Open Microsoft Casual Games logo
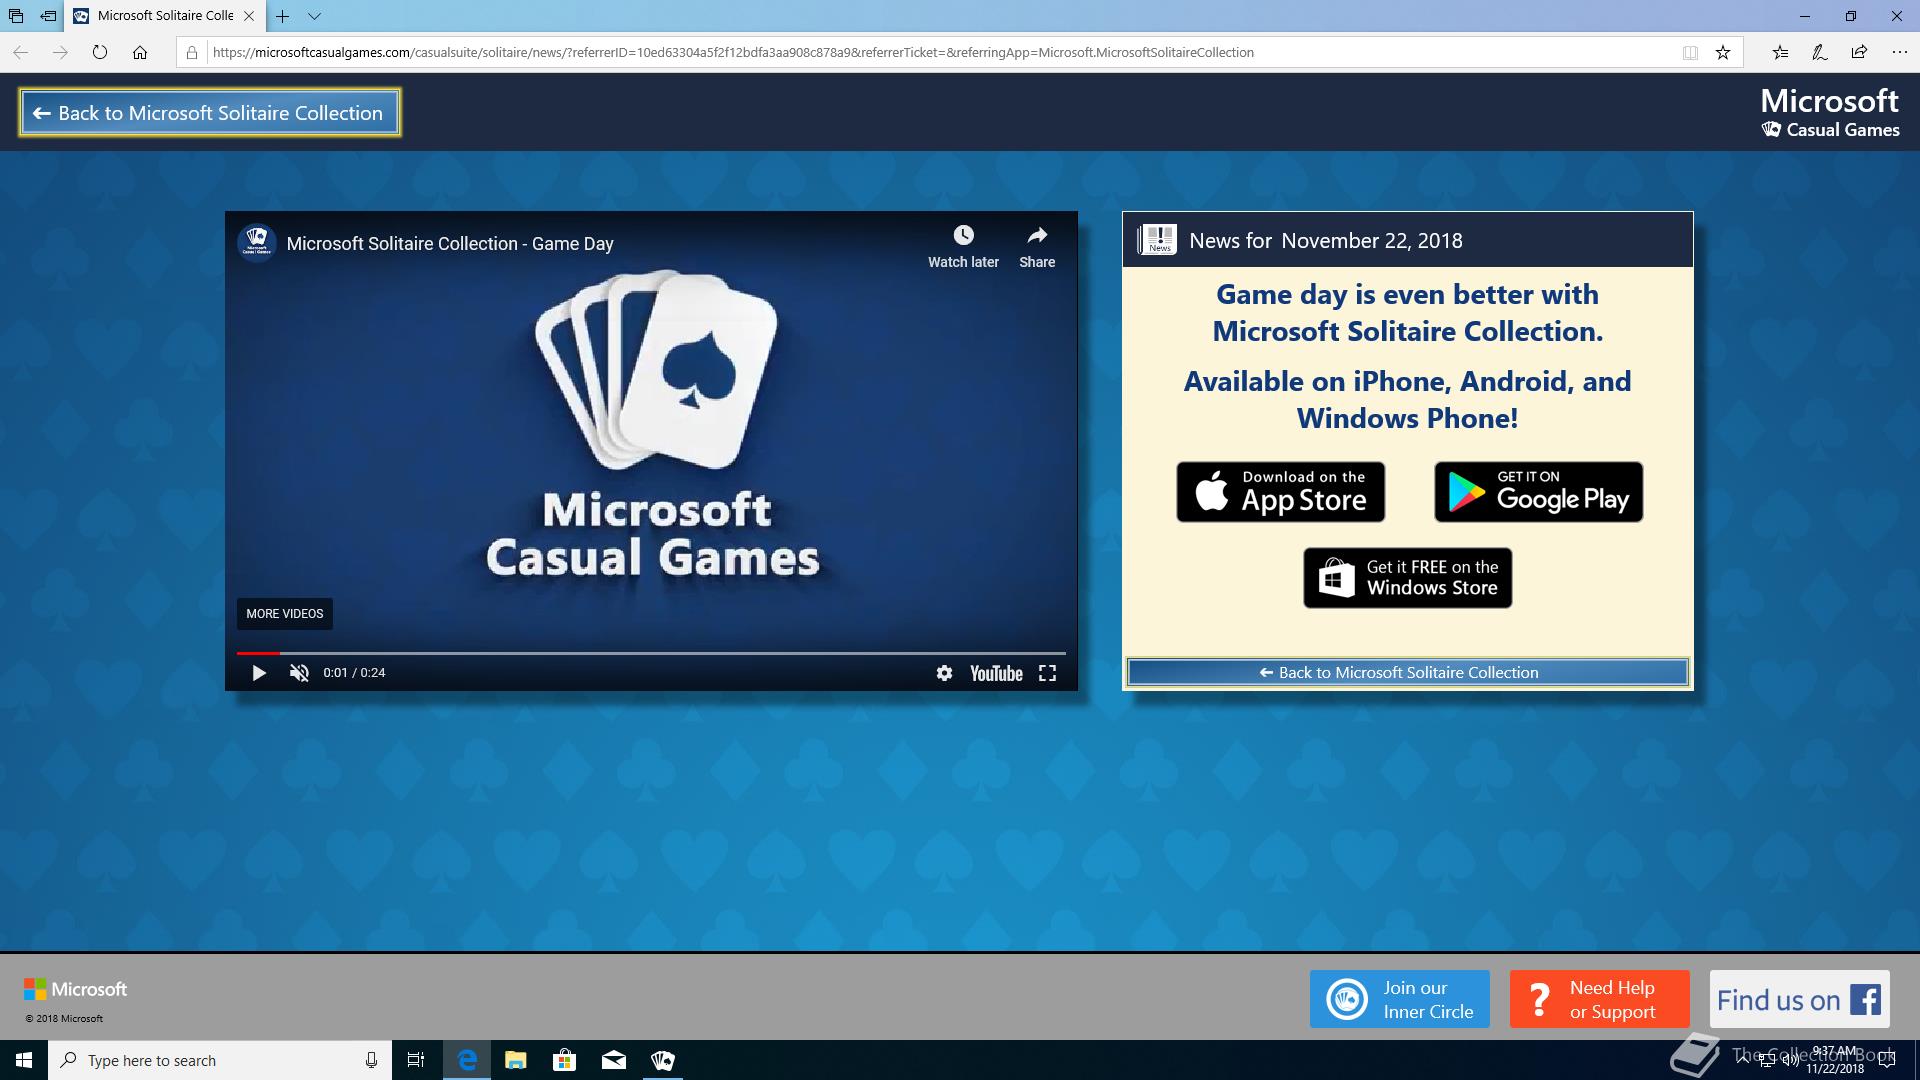This screenshot has height=1080, width=1920. click(x=1829, y=113)
